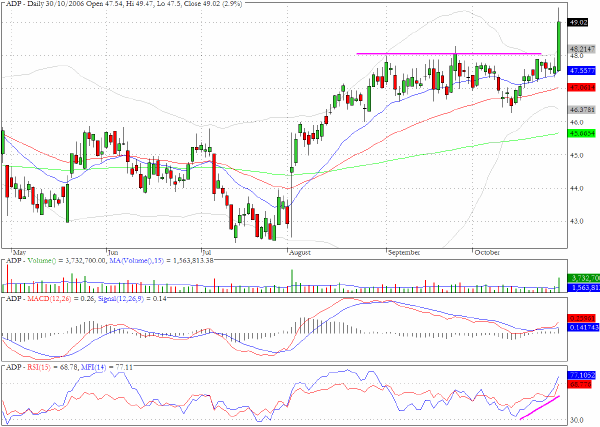Click the blue 0.141743 signal value tag
The width and height of the screenshot is (600, 427).
(x=583, y=328)
